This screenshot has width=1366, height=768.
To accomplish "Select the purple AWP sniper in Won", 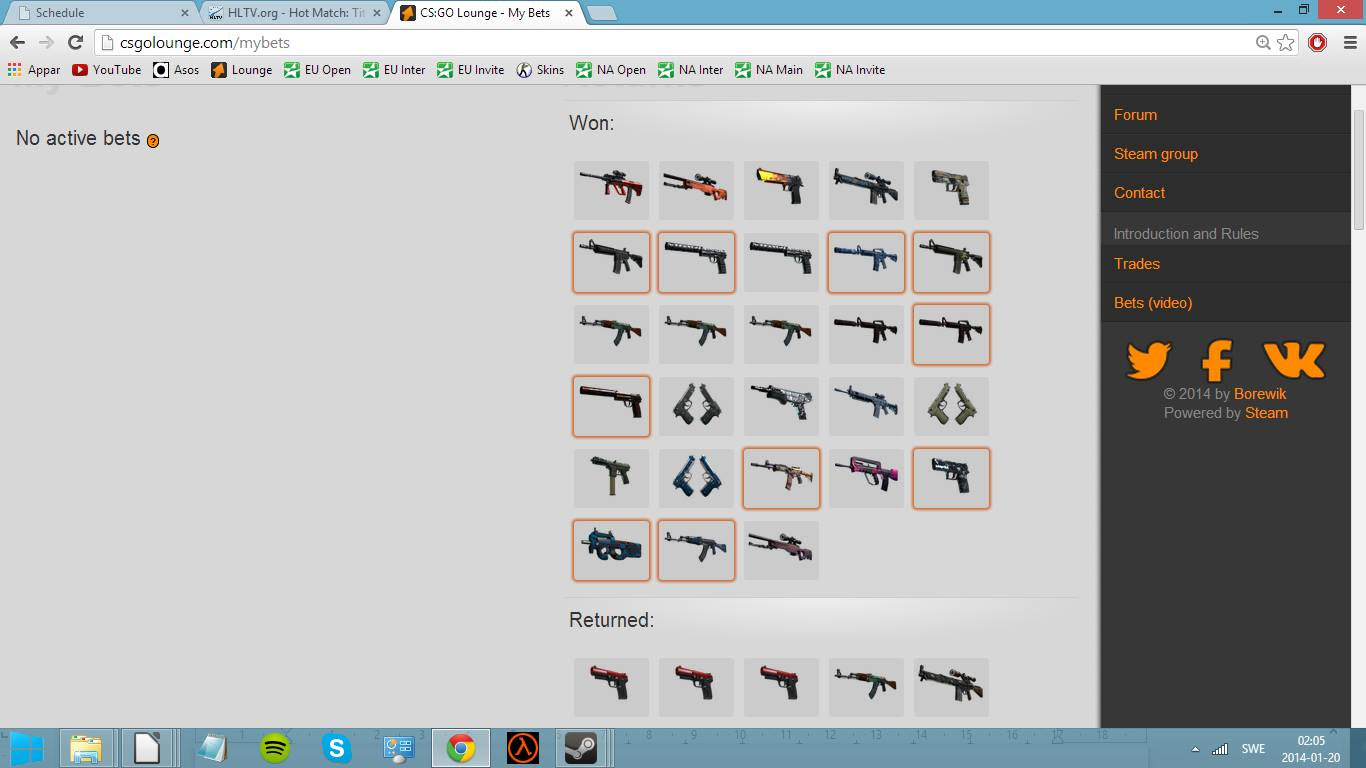I will (x=781, y=550).
